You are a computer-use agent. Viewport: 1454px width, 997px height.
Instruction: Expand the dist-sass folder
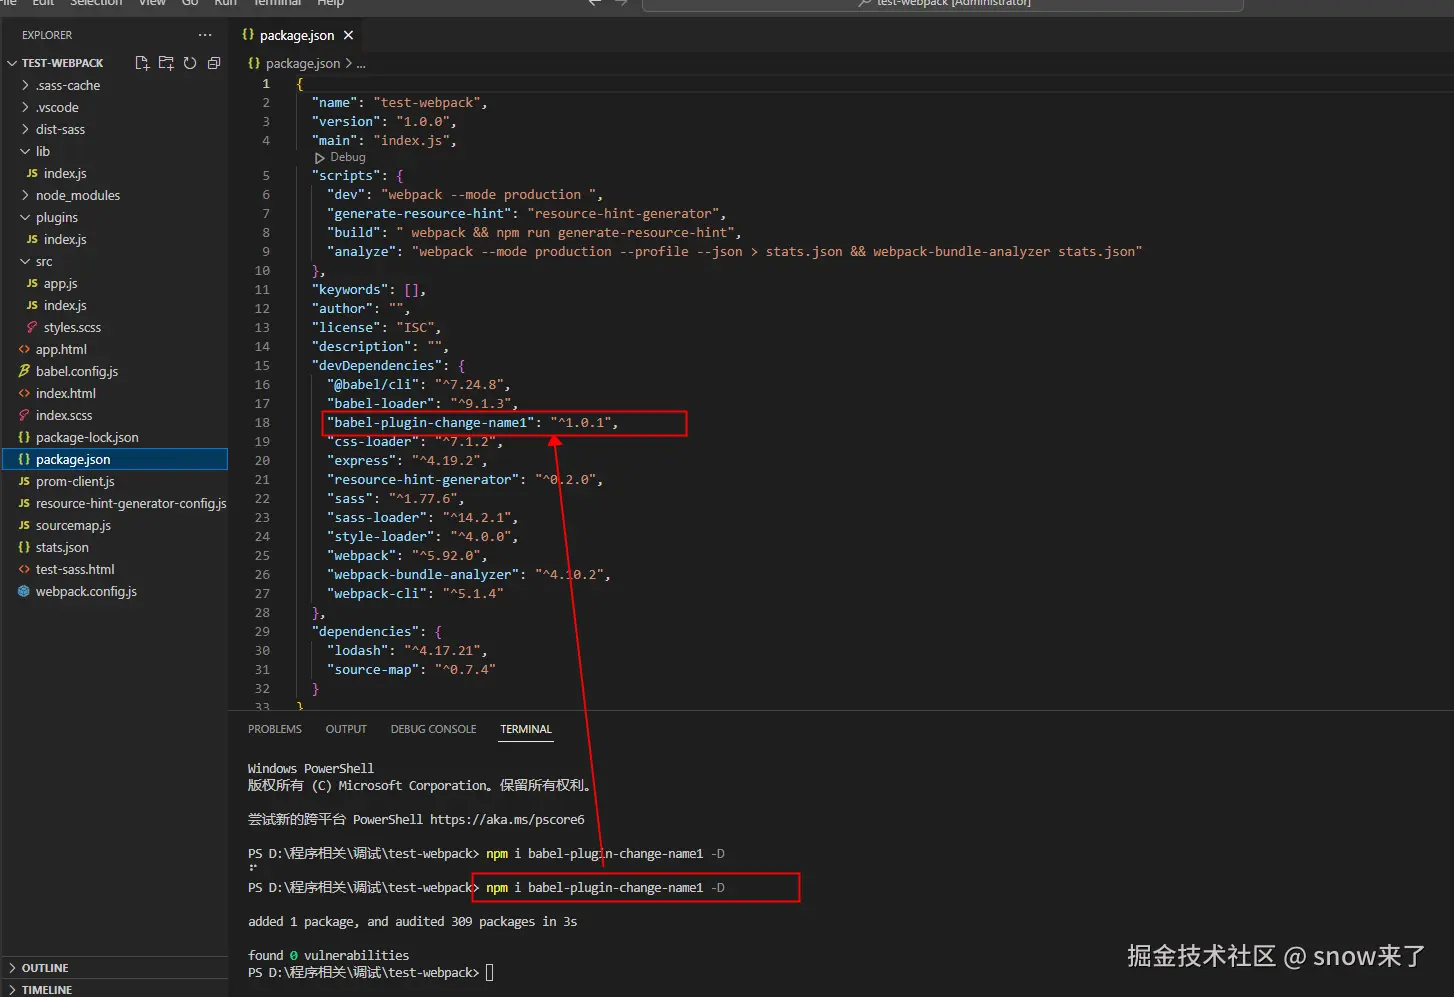tap(25, 129)
